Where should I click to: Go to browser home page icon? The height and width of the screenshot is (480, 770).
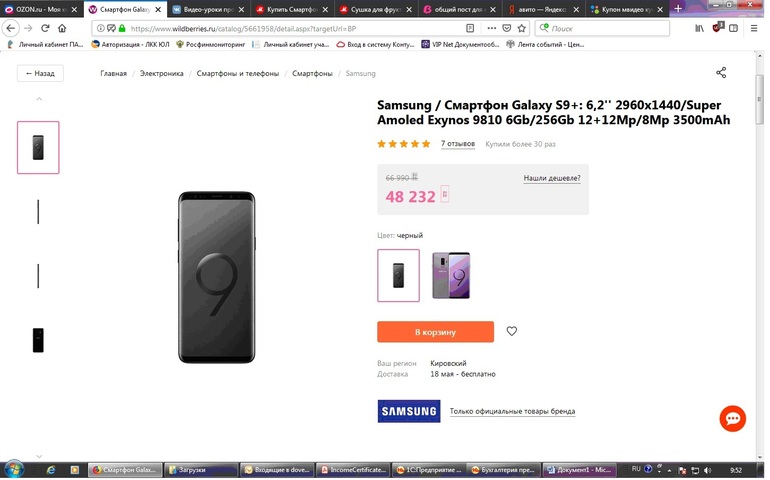(x=62, y=28)
